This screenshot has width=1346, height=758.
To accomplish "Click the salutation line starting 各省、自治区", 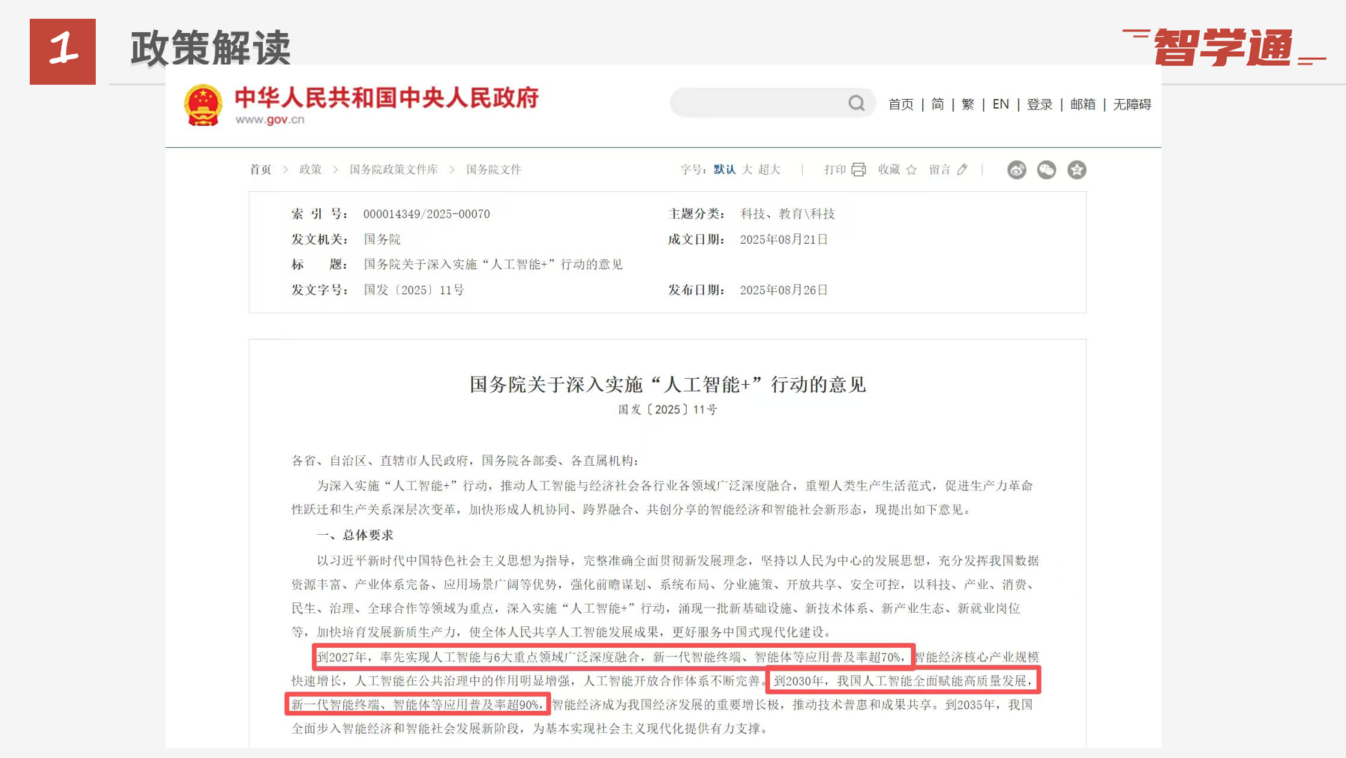I will (465, 461).
